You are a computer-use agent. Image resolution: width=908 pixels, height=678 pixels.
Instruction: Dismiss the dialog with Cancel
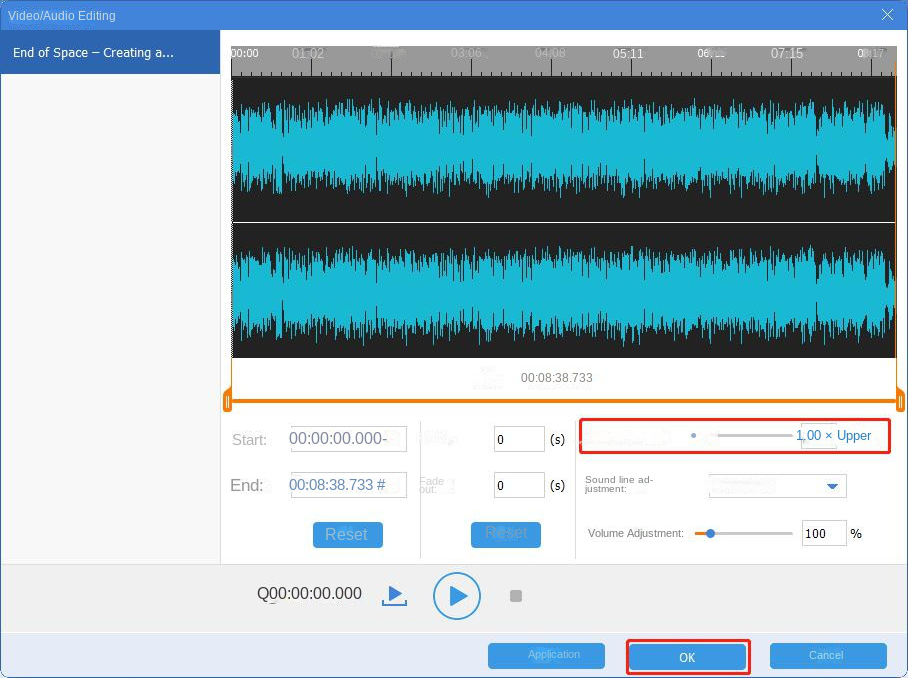(827, 656)
